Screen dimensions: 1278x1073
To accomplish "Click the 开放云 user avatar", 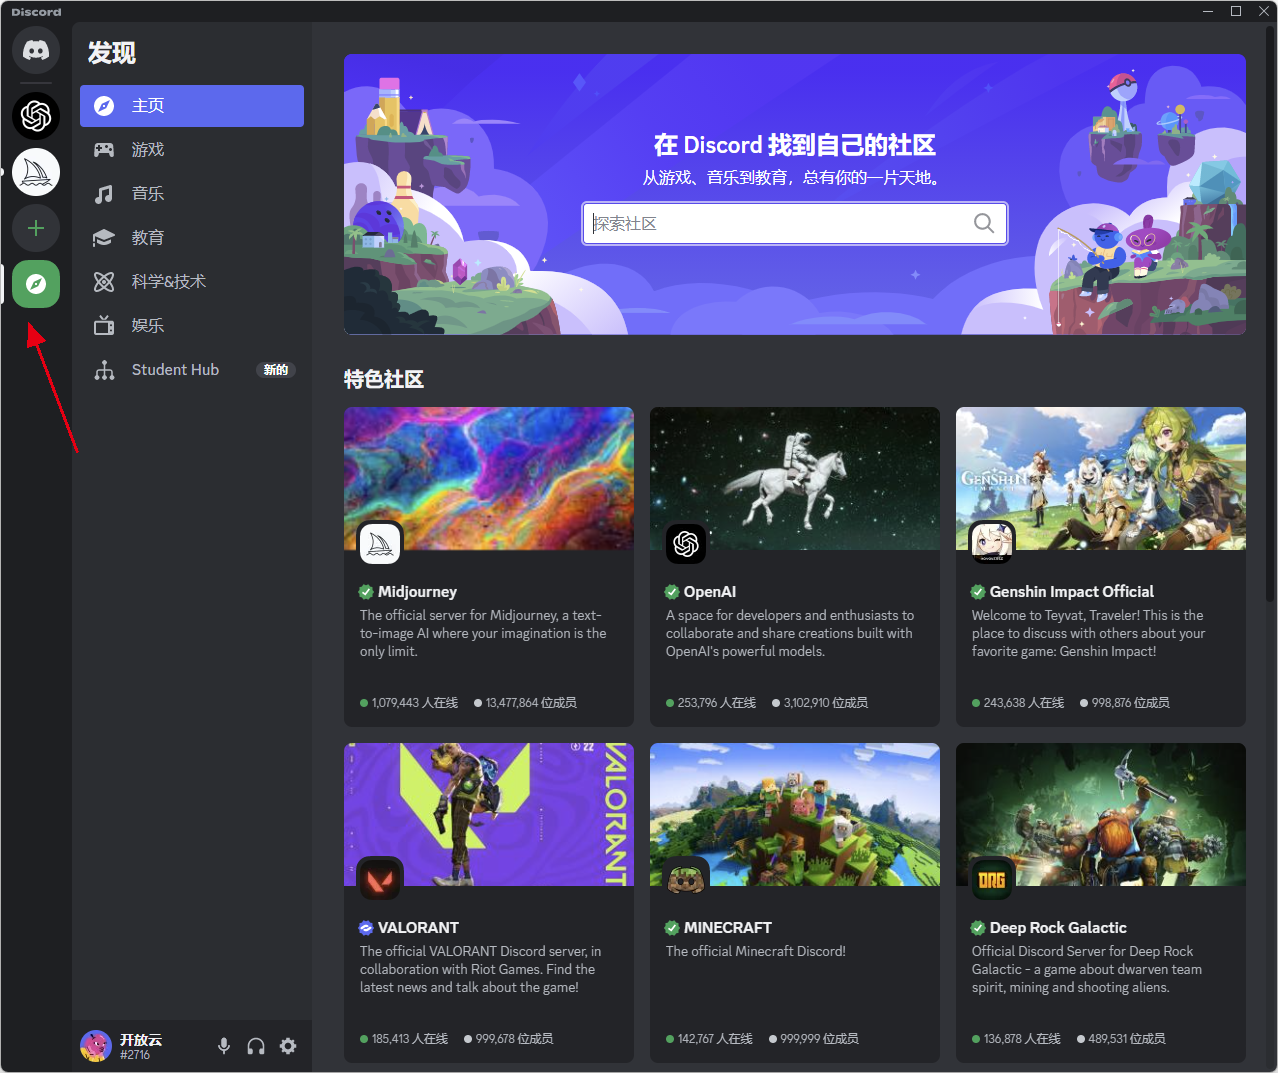I will coord(96,1046).
